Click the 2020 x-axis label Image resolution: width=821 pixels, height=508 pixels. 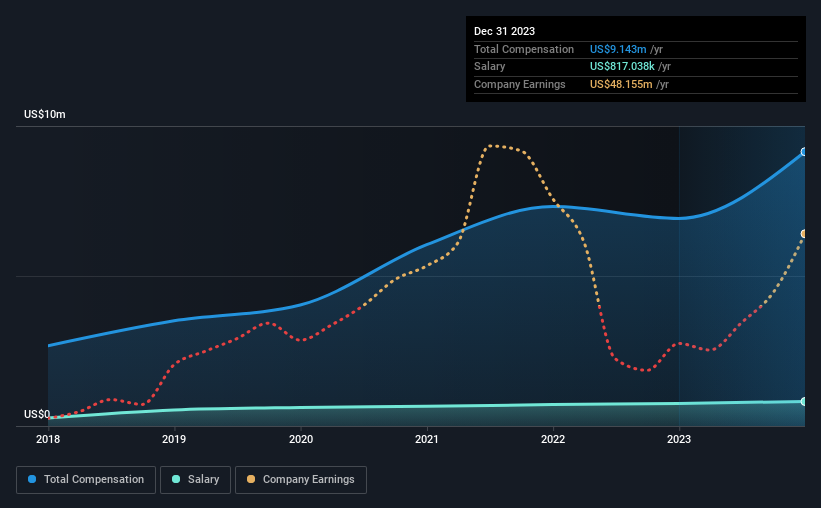301,439
